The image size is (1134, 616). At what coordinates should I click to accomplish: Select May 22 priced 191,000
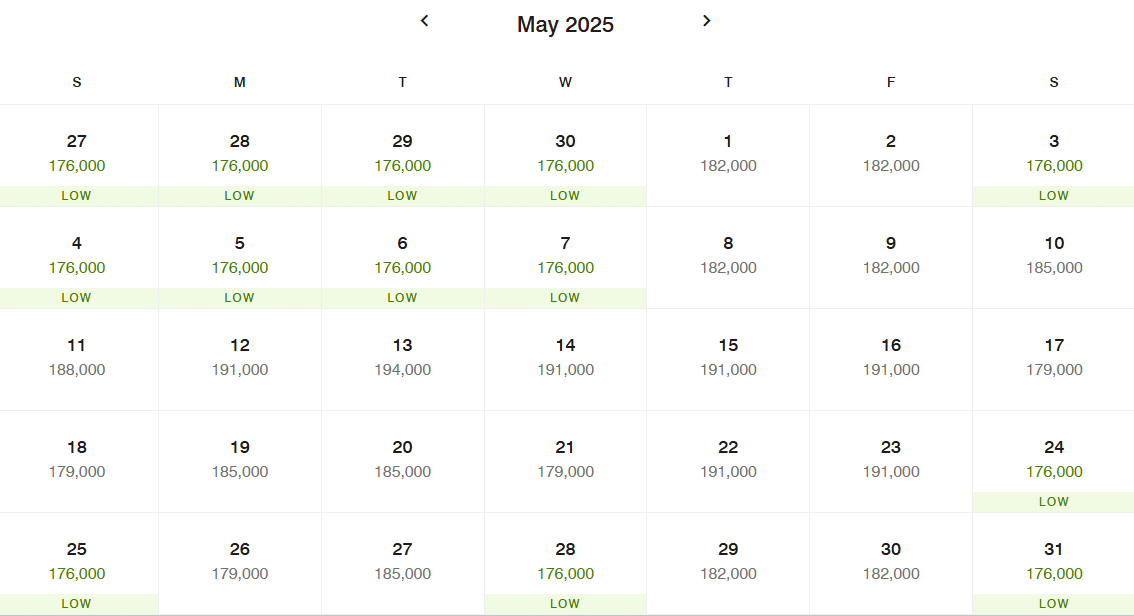point(728,462)
